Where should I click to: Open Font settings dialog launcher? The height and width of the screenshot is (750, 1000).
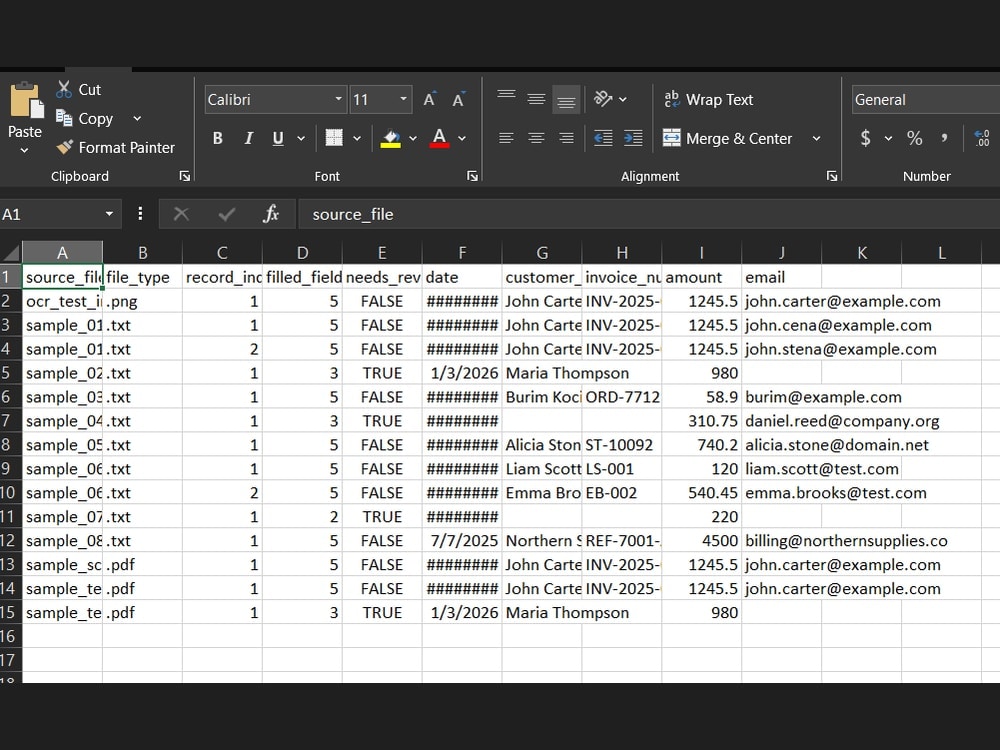tap(473, 176)
